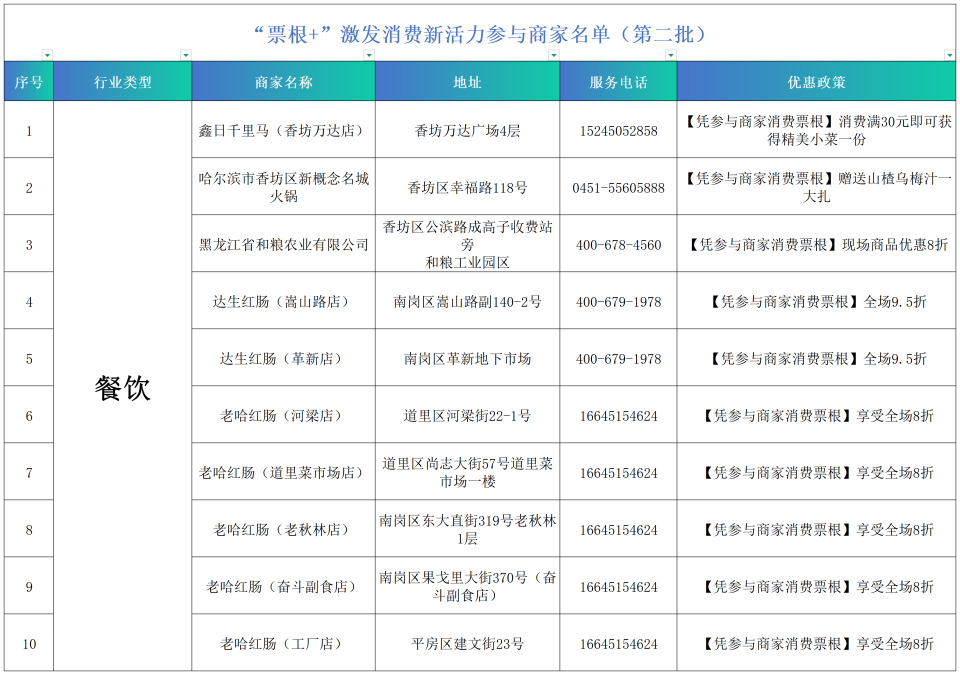Select the cell 黑龙江省和粮农业有限公司
Screen dimensions: 960x675
coord(283,244)
